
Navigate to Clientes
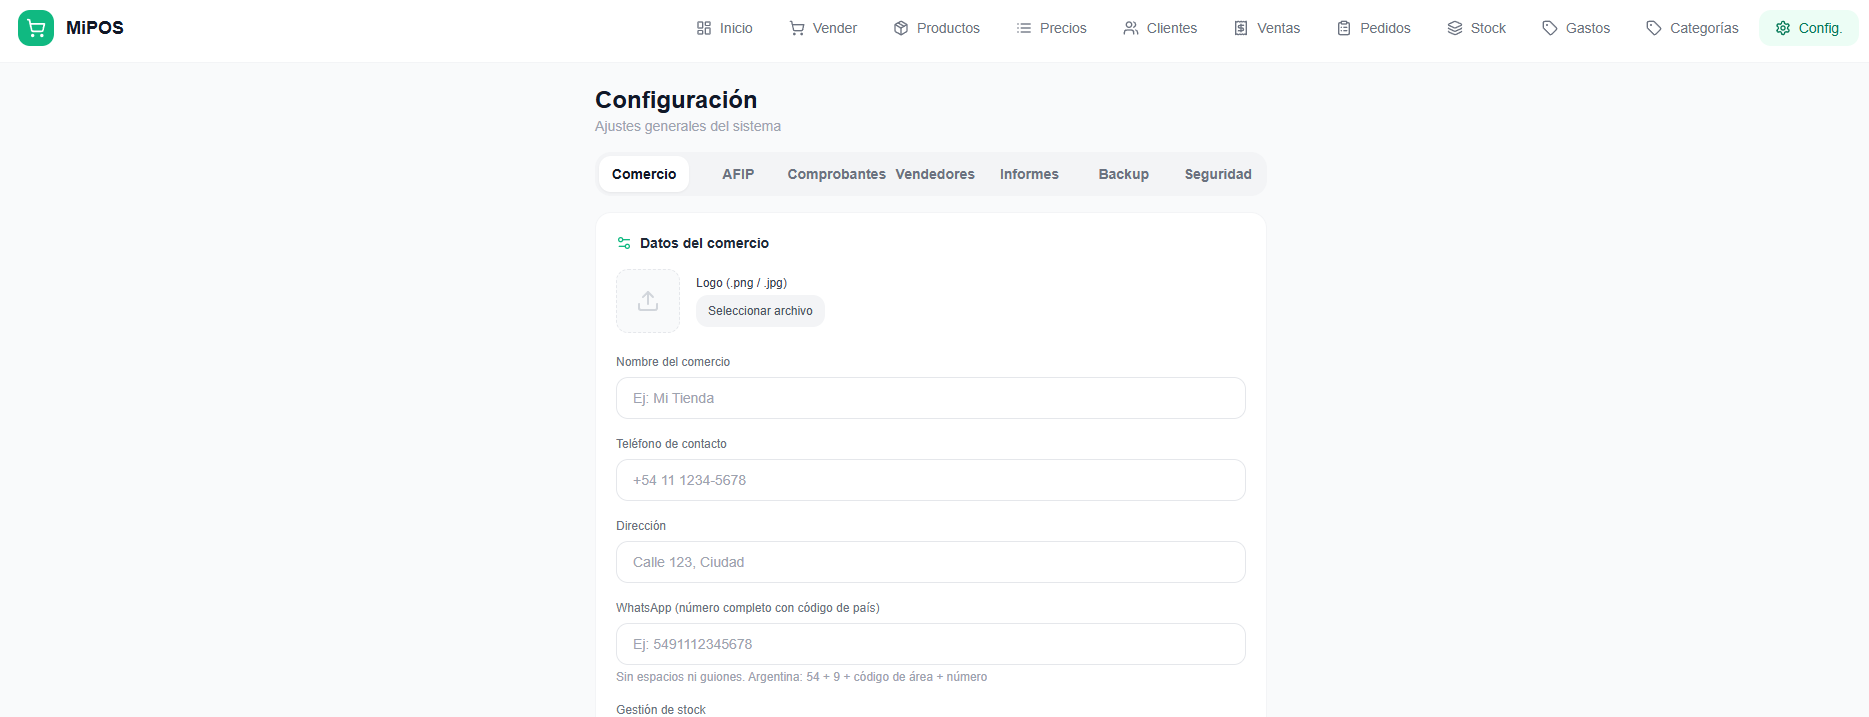[1160, 28]
